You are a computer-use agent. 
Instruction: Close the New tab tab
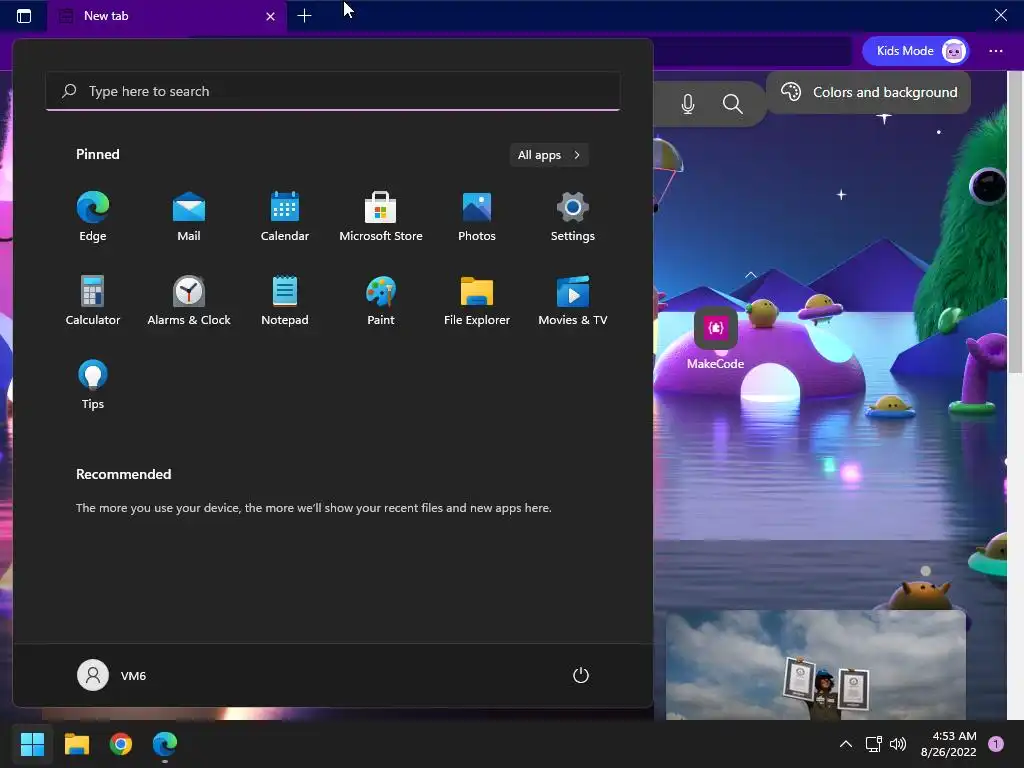click(270, 16)
